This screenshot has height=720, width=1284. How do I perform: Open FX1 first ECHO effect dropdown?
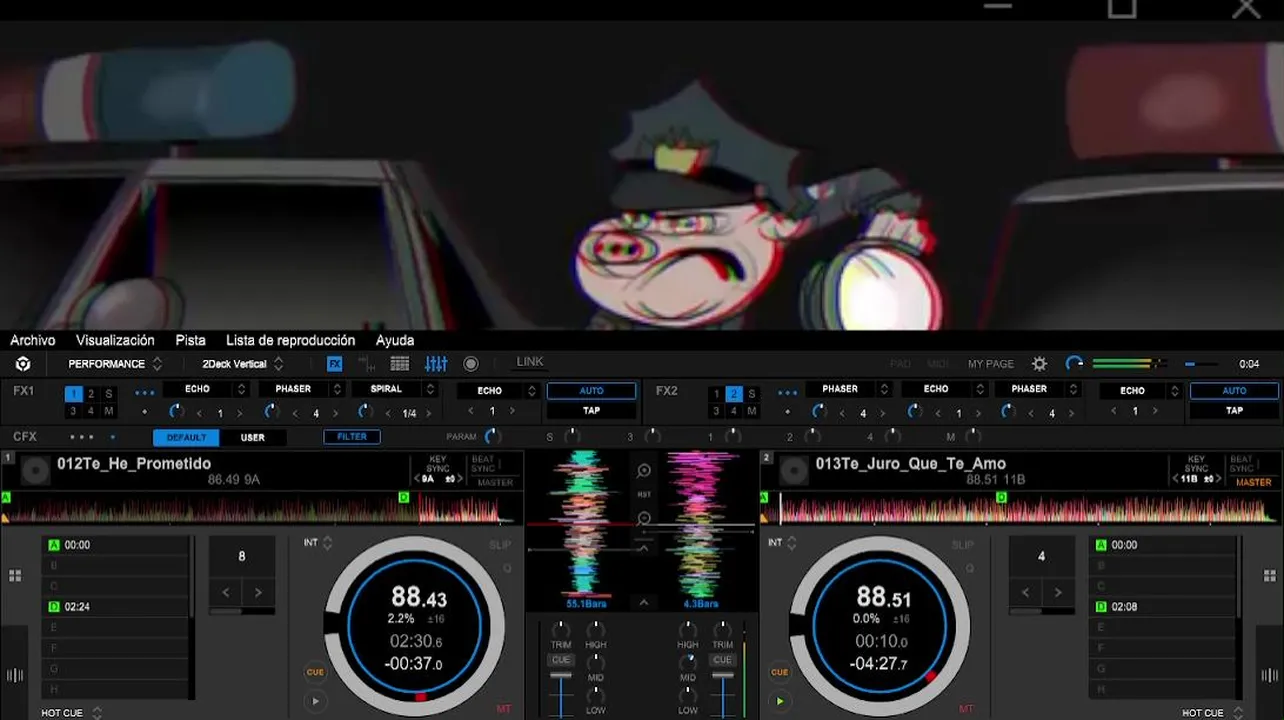pos(204,389)
